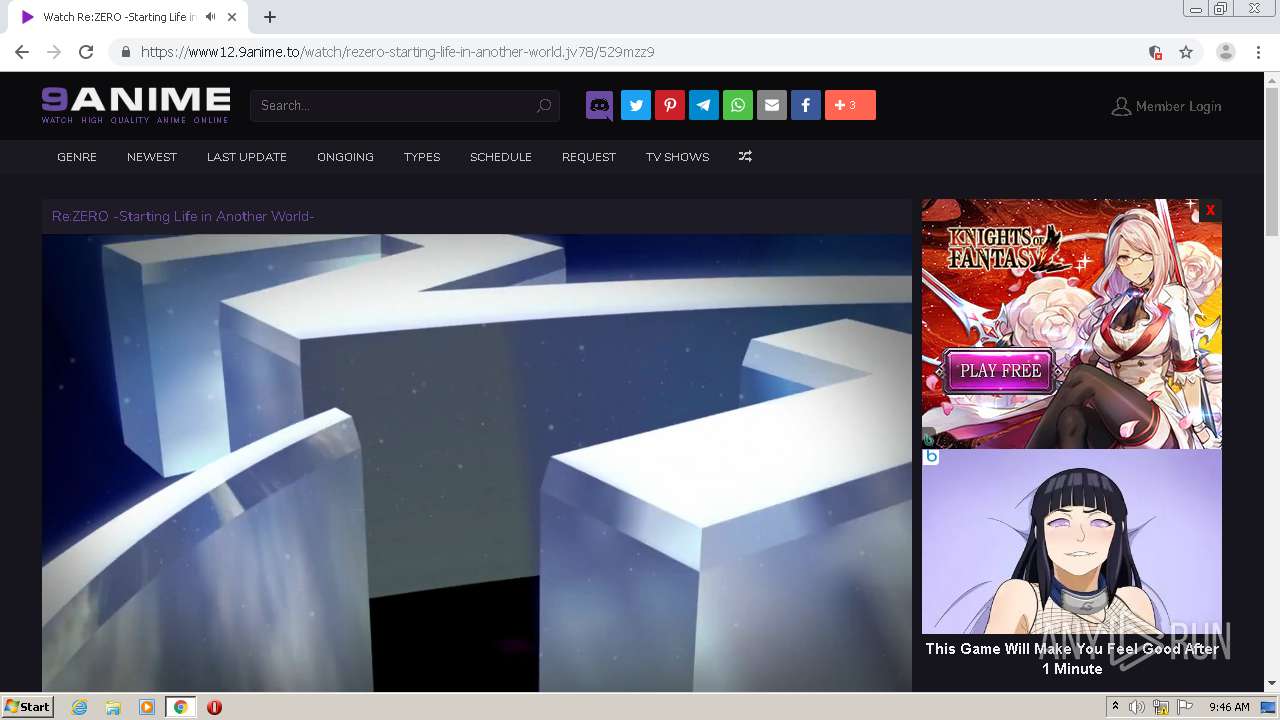Open red Opera-style taskbar icon
1280x720 pixels.
tap(214, 707)
